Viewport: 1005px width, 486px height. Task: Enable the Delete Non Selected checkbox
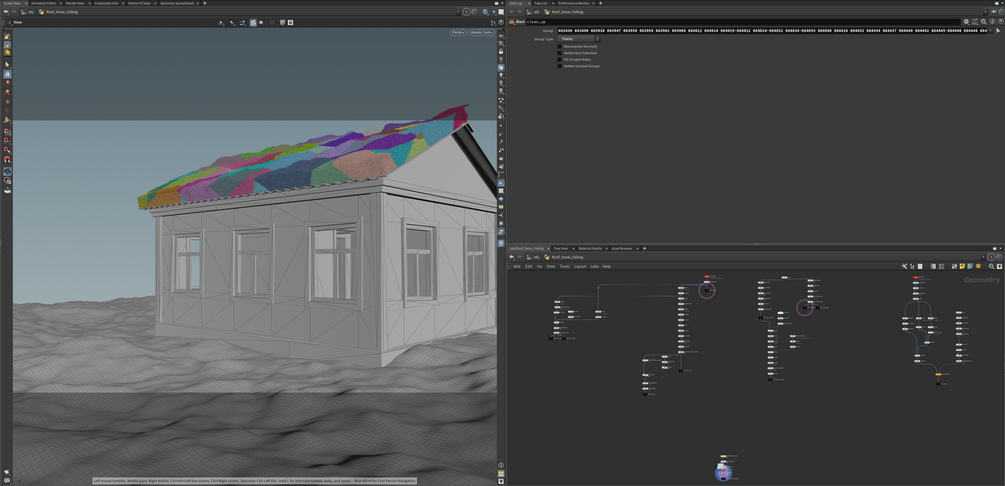tap(560, 53)
